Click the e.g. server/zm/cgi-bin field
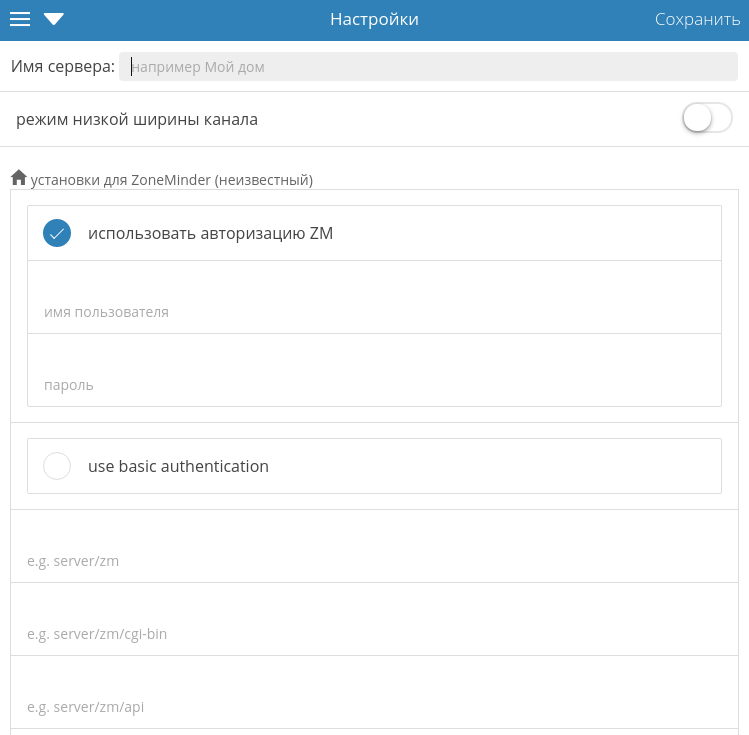The width and height of the screenshot is (749, 735). [x=374, y=619]
